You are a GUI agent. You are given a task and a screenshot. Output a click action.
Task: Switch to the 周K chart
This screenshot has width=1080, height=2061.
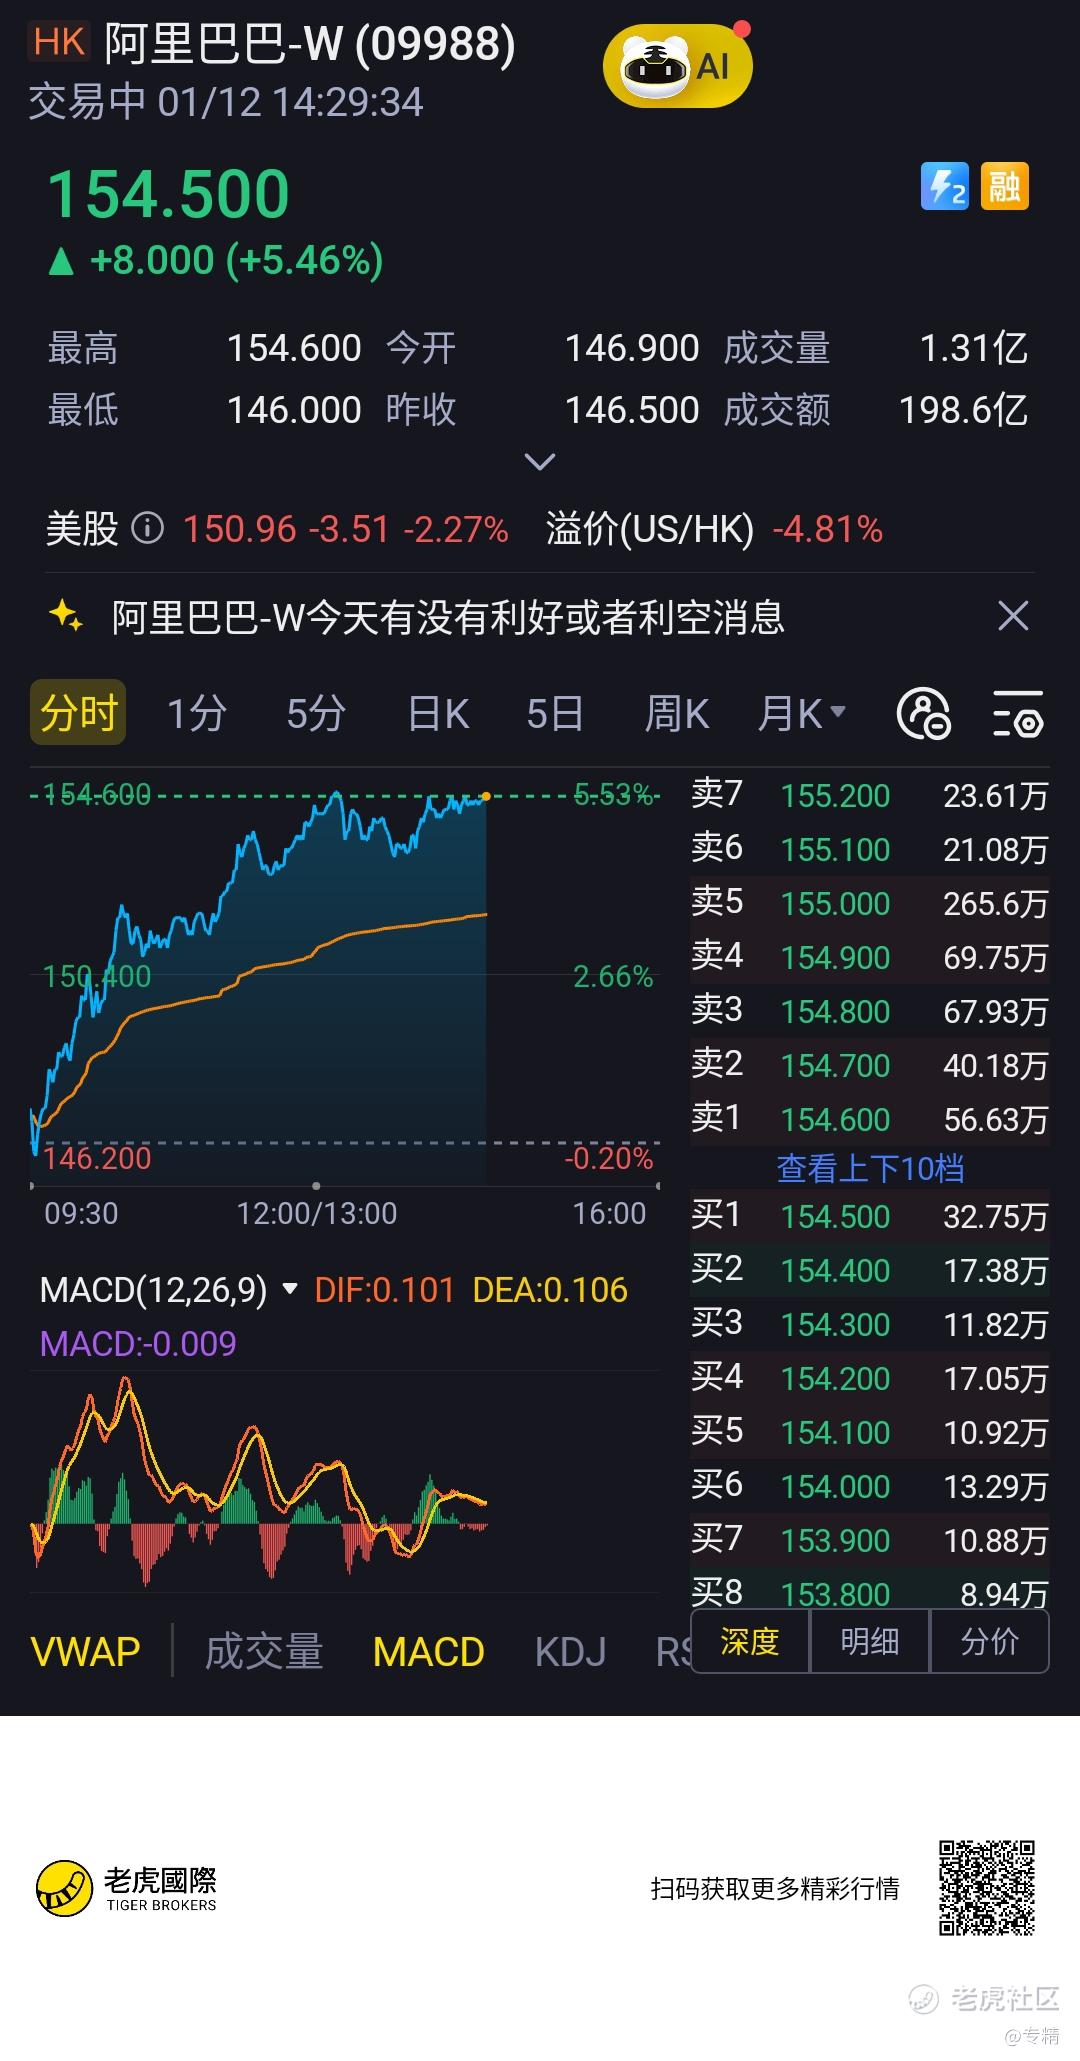(677, 714)
